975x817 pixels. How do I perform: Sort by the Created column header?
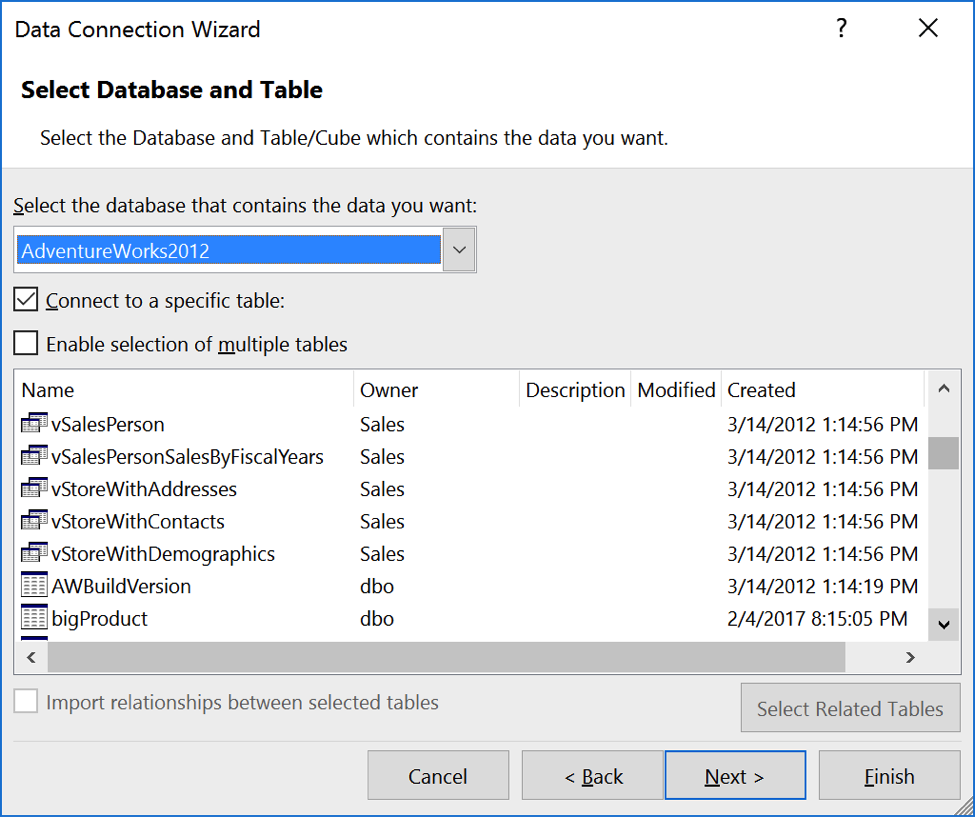click(823, 390)
